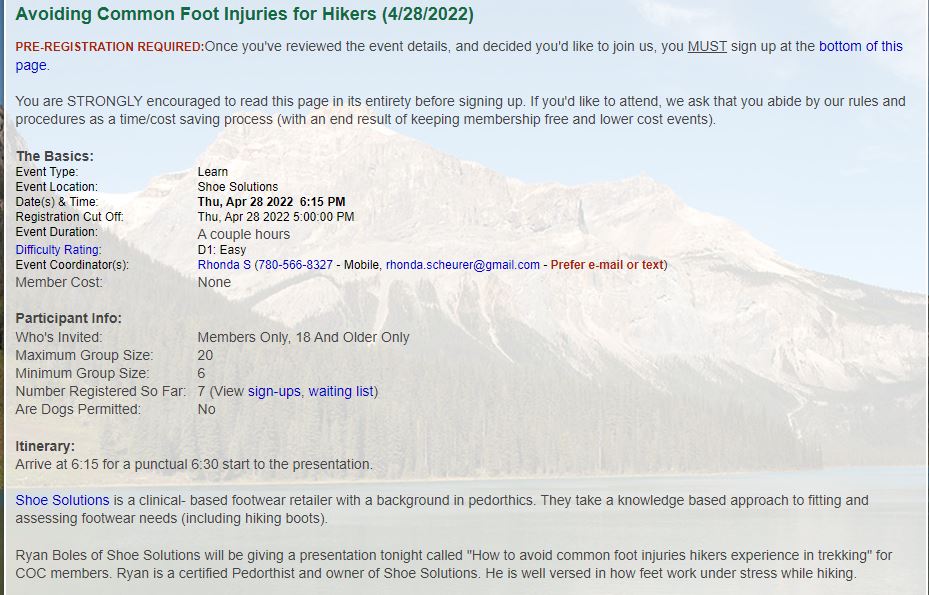The height and width of the screenshot is (595, 929).
Task: Follow the "bottom of this" page link
Action: [x=860, y=46]
